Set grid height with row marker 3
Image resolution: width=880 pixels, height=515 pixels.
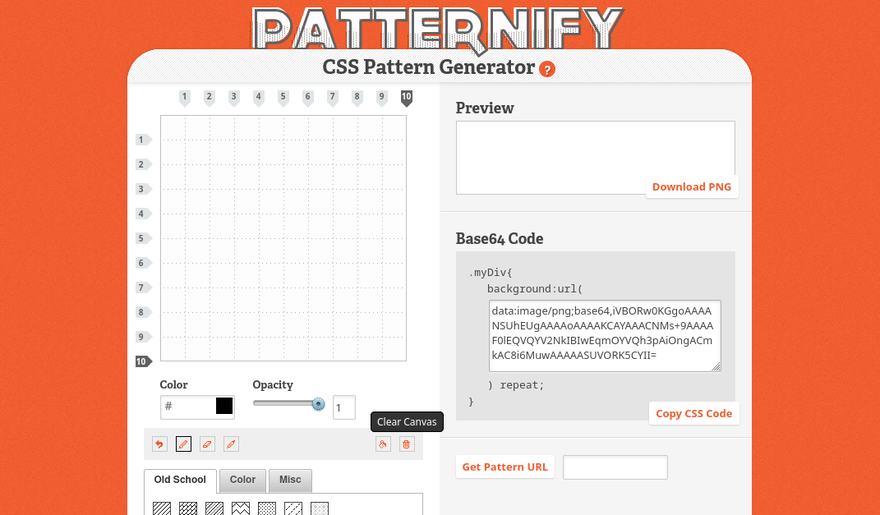144,189
